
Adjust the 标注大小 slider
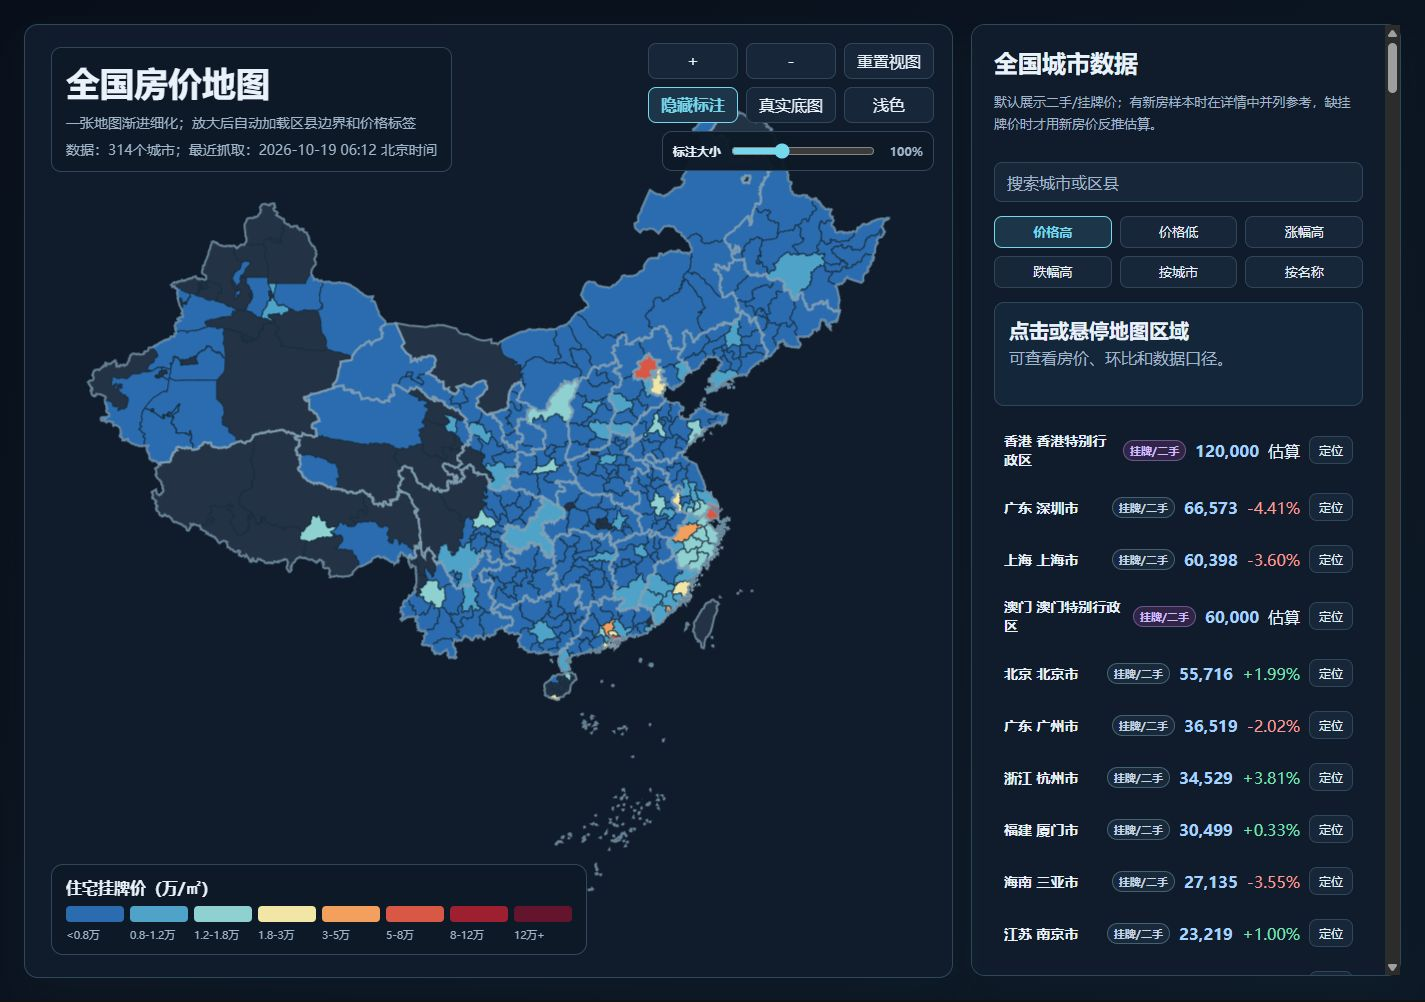click(x=803, y=151)
